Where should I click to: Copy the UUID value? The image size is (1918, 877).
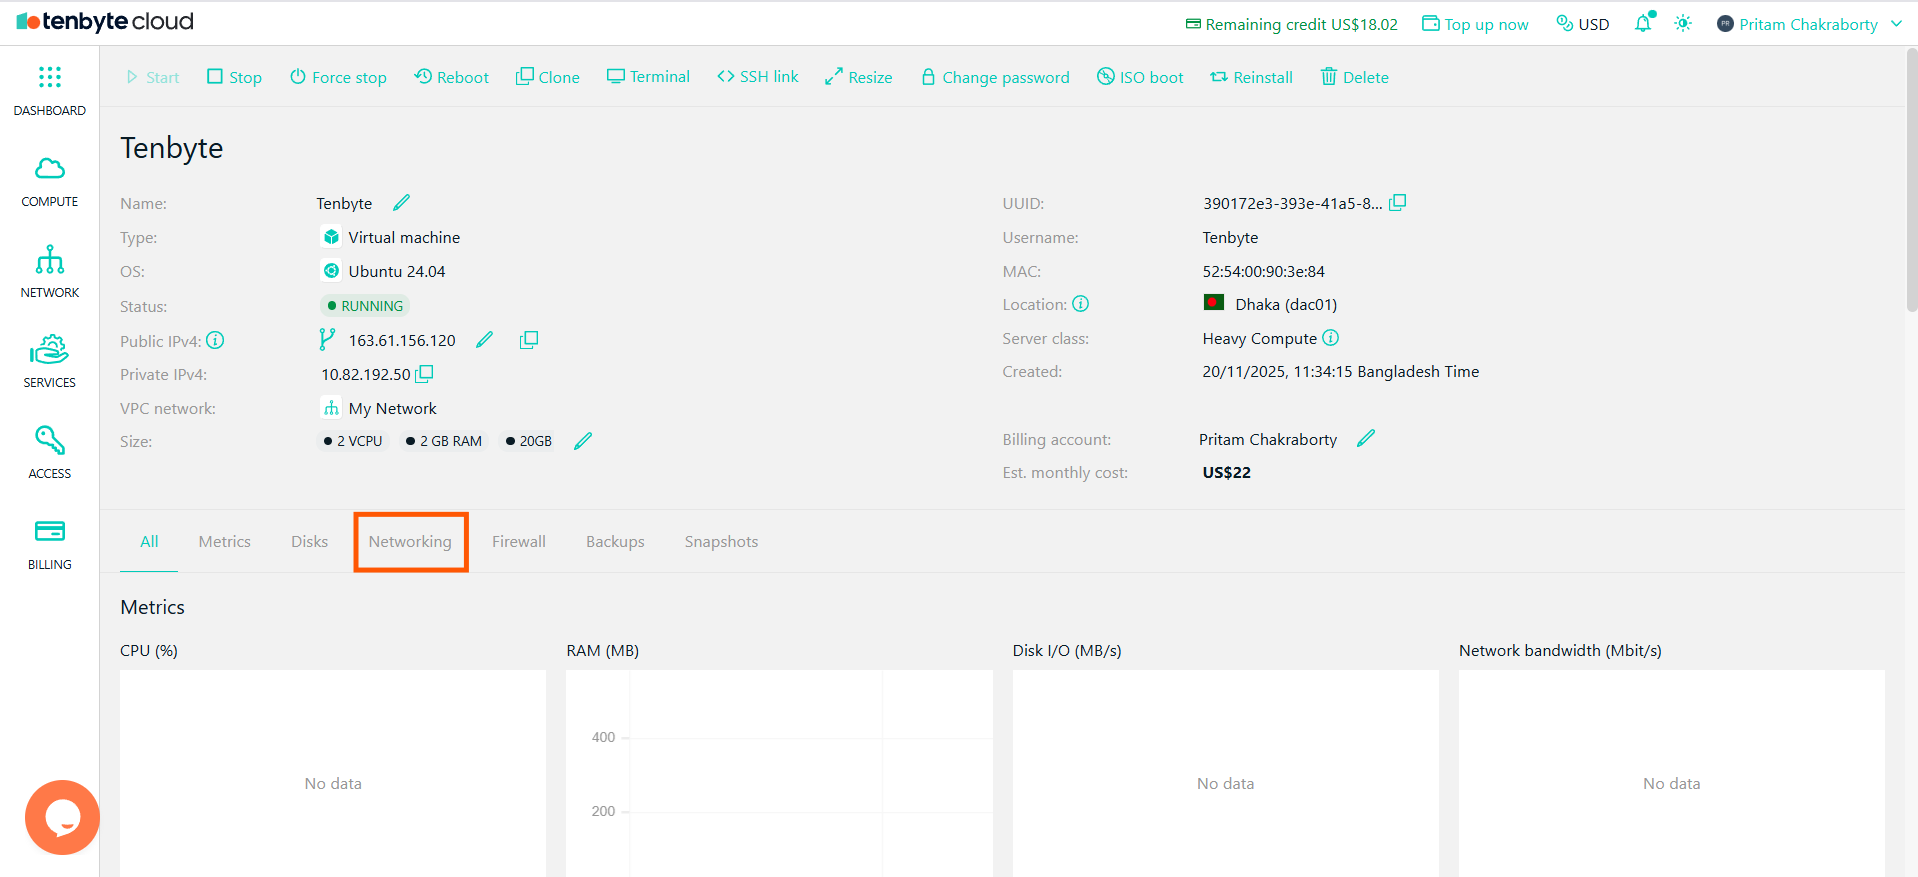[1397, 203]
